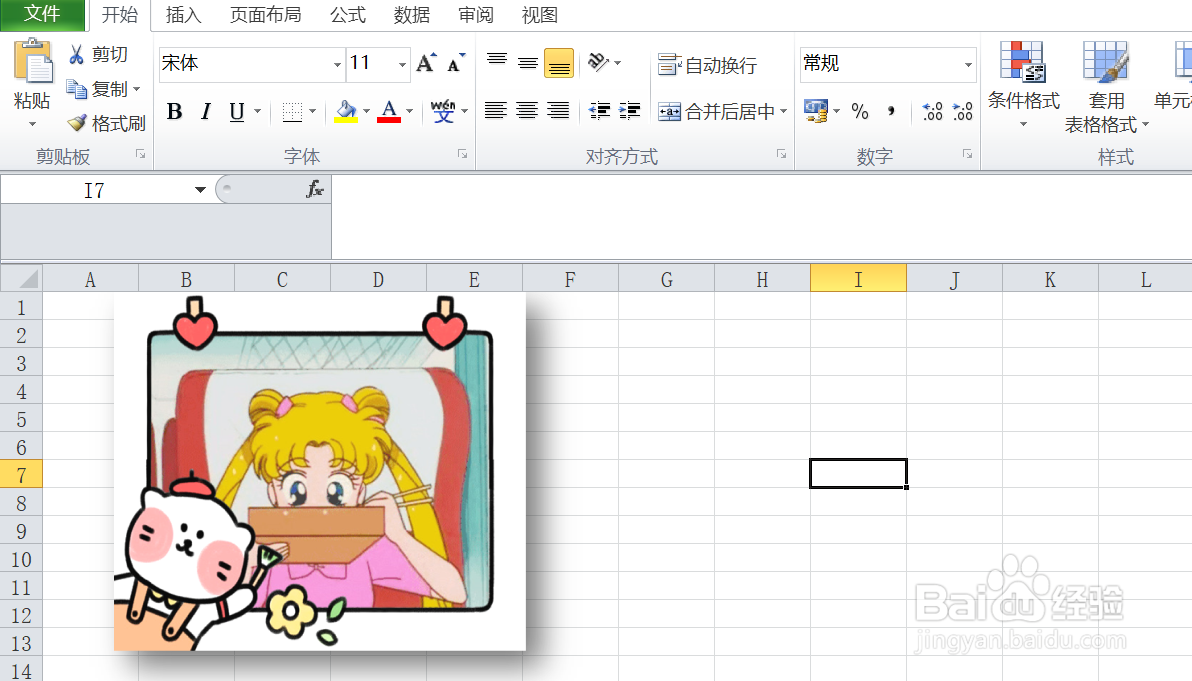Viewport: 1192px width, 681px height.
Task: Click the text orientation icon
Action: (x=598, y=62)
